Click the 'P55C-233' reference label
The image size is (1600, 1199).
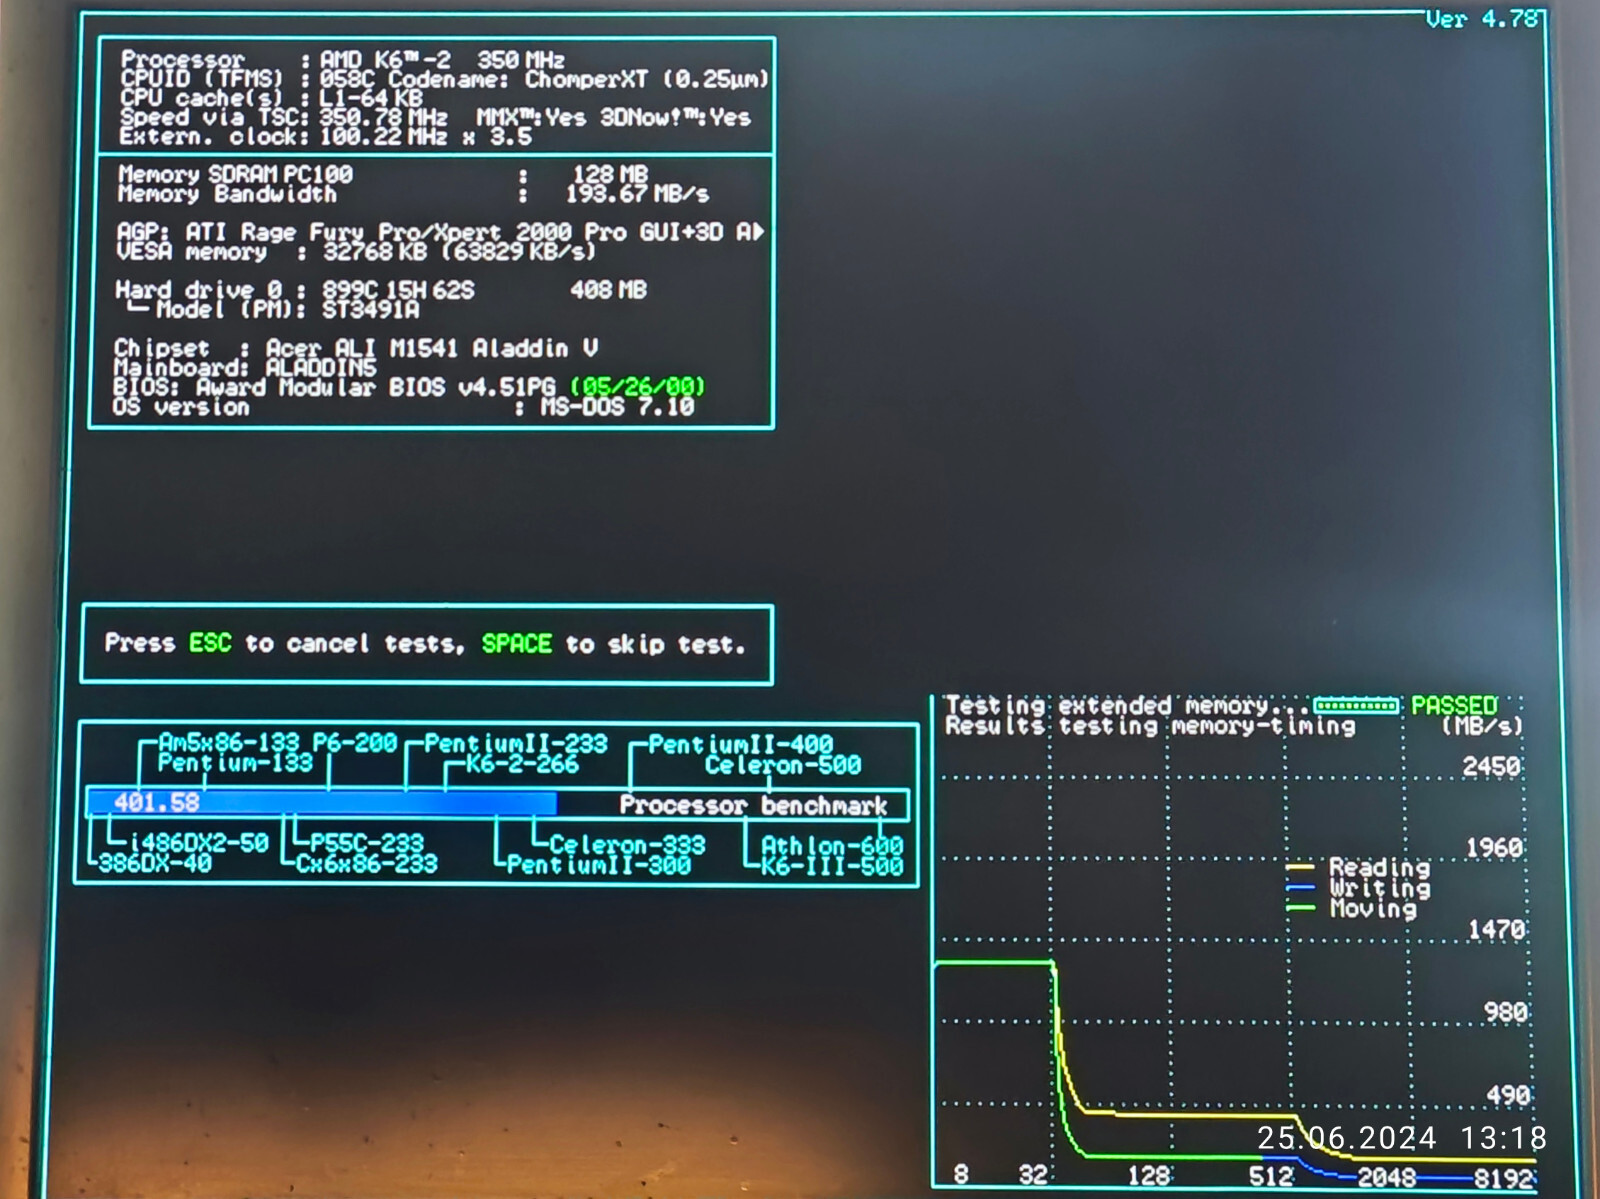click(x=367, y=844)
